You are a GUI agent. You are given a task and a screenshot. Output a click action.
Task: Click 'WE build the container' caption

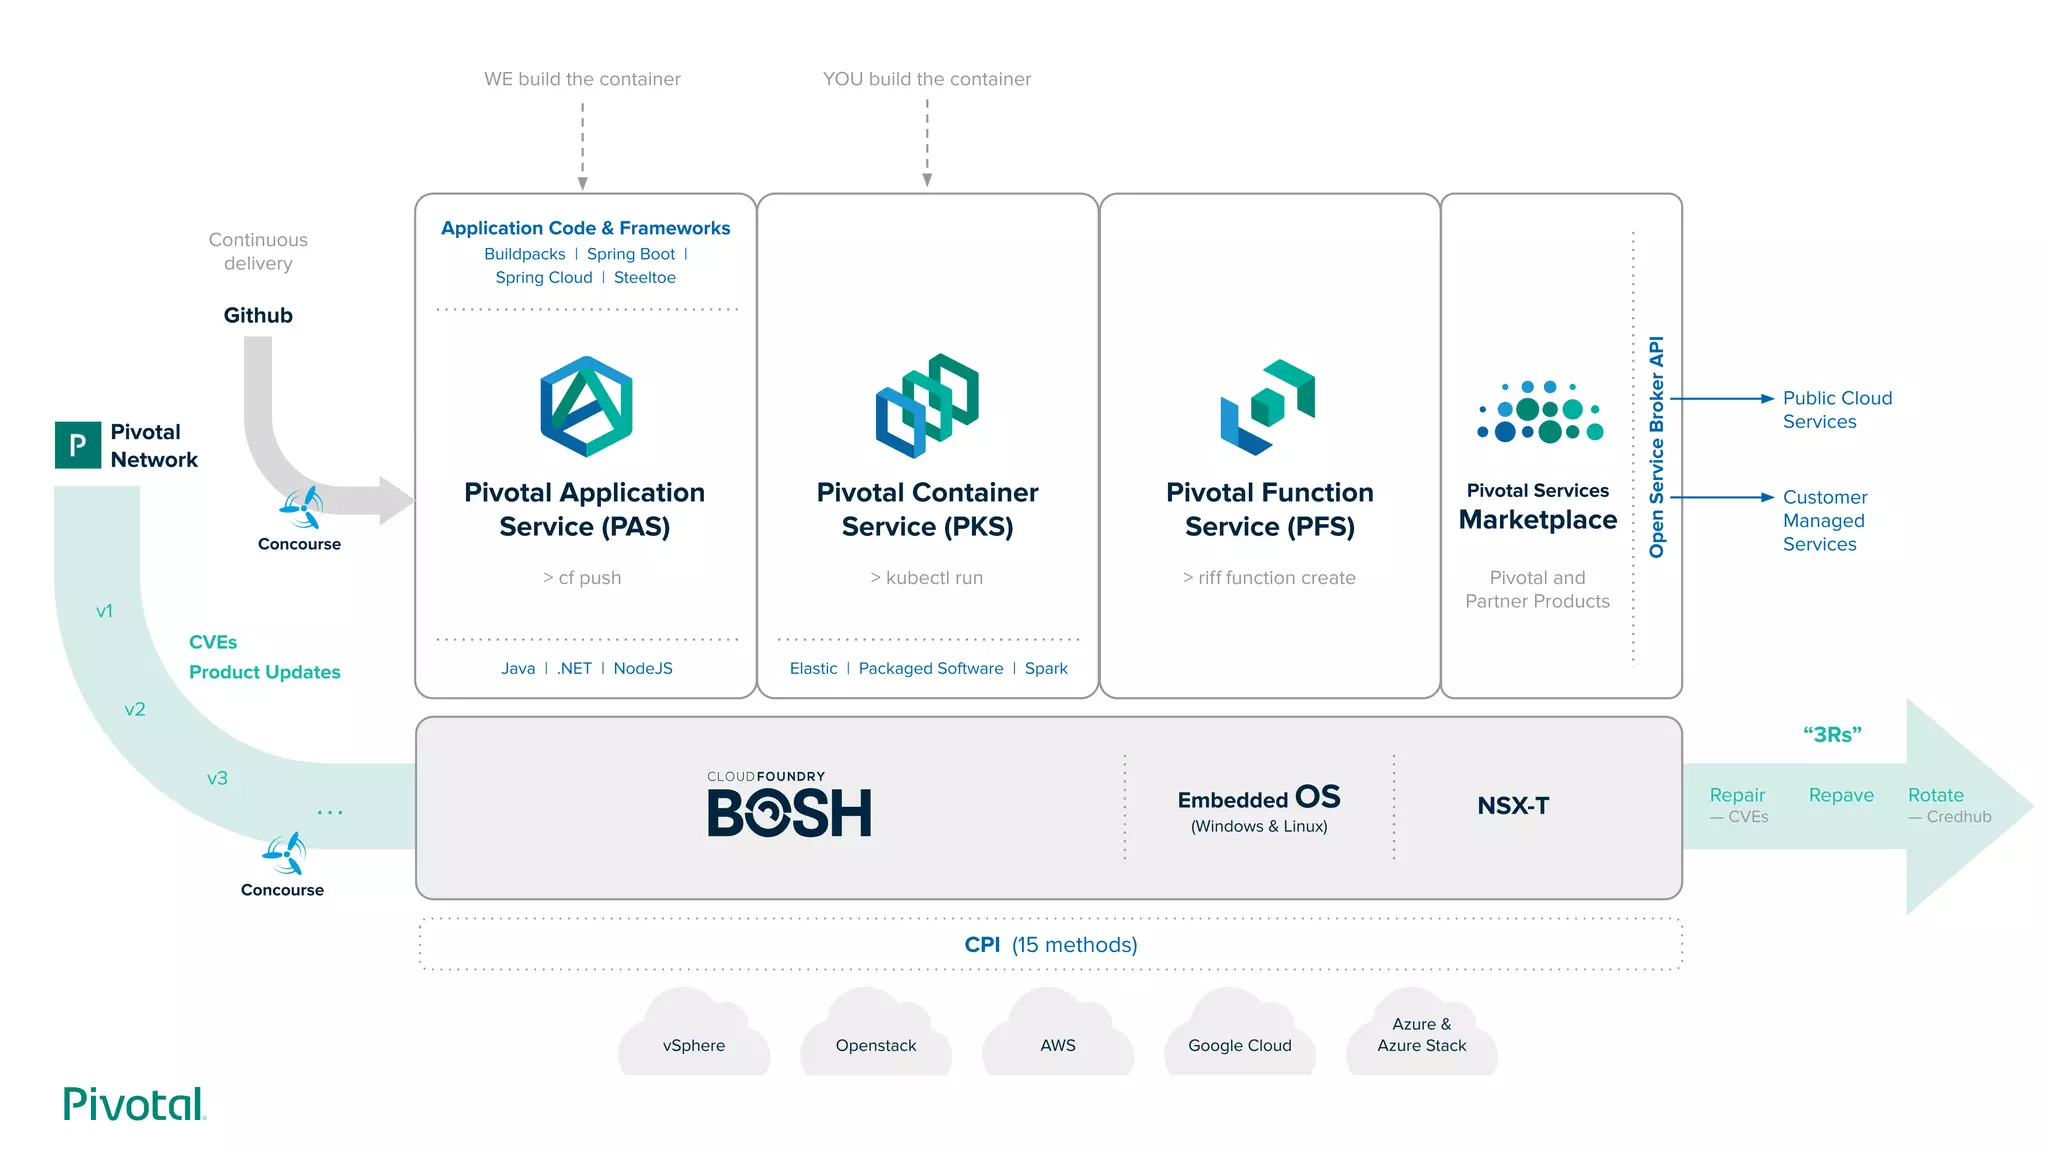(582, 79)
